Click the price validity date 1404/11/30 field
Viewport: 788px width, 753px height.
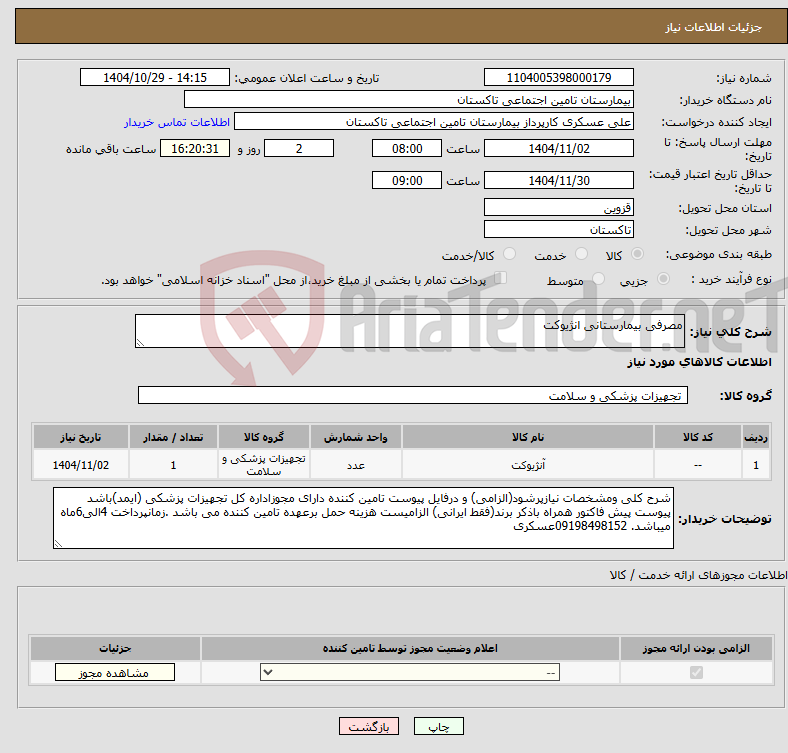point(558,180)
